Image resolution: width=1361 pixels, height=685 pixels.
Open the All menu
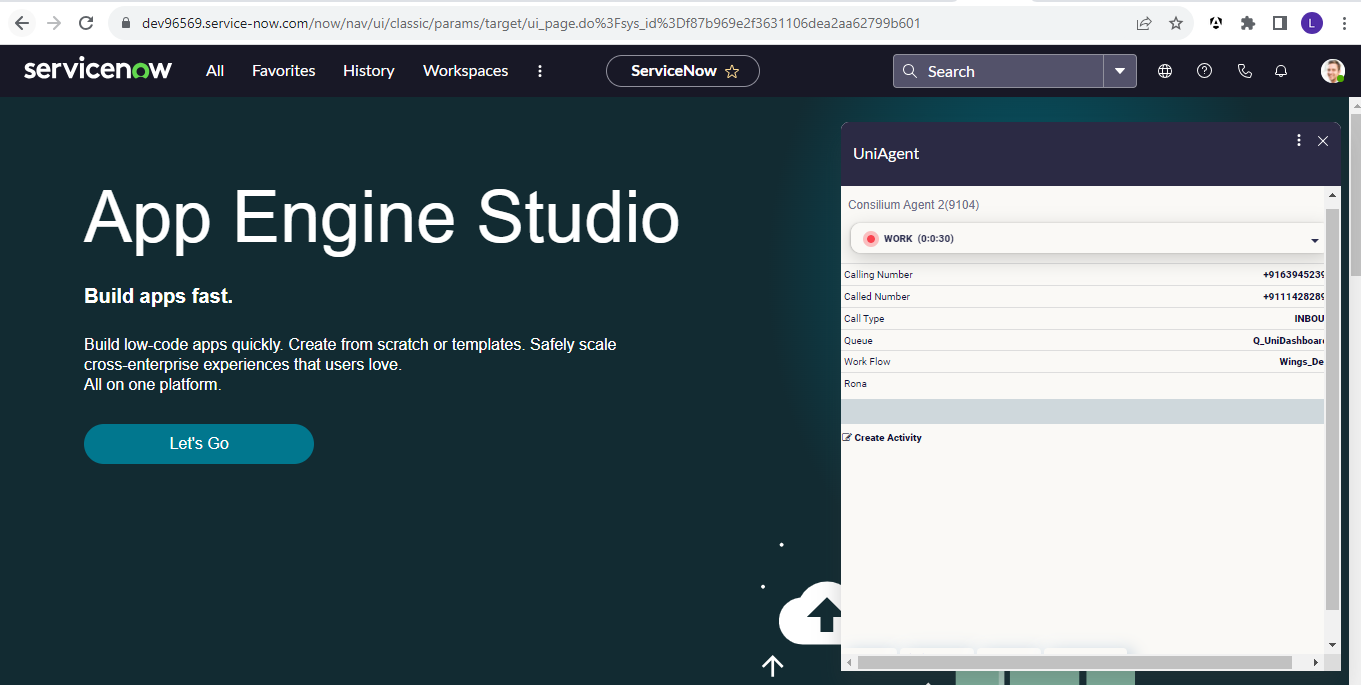[215, 71]
